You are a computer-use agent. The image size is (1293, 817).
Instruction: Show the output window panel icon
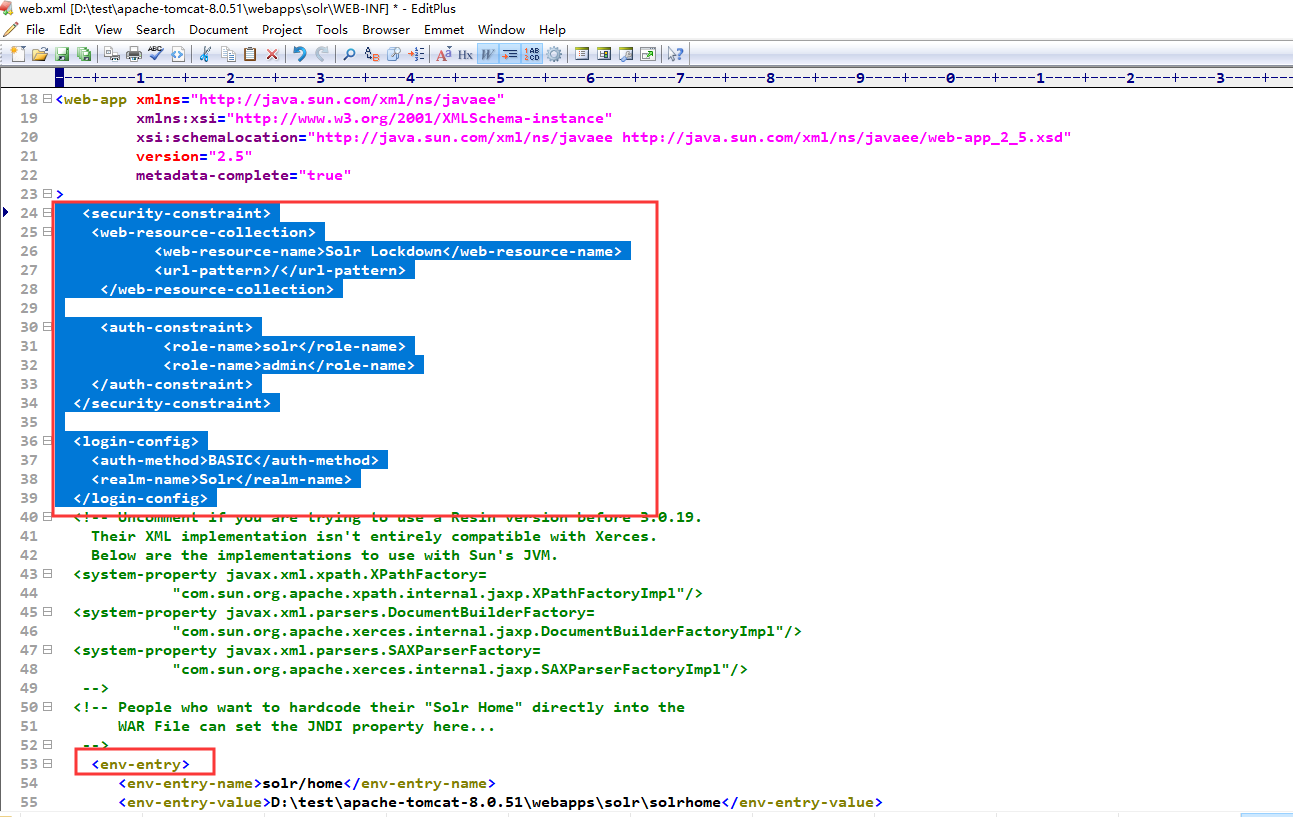click(626, 54)
